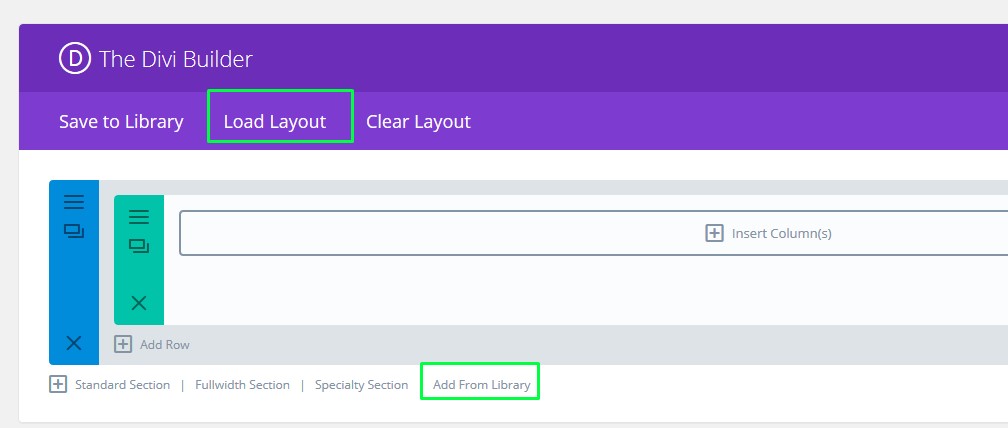Remove the green row with X
The image size is (1008, 428).
(139, 303)
